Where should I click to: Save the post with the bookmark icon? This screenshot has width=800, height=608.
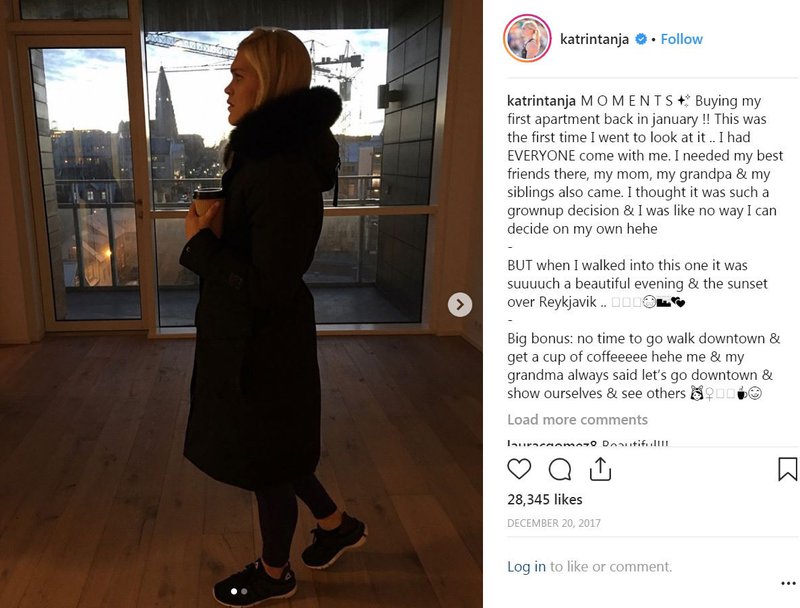(x=787, y=469)
